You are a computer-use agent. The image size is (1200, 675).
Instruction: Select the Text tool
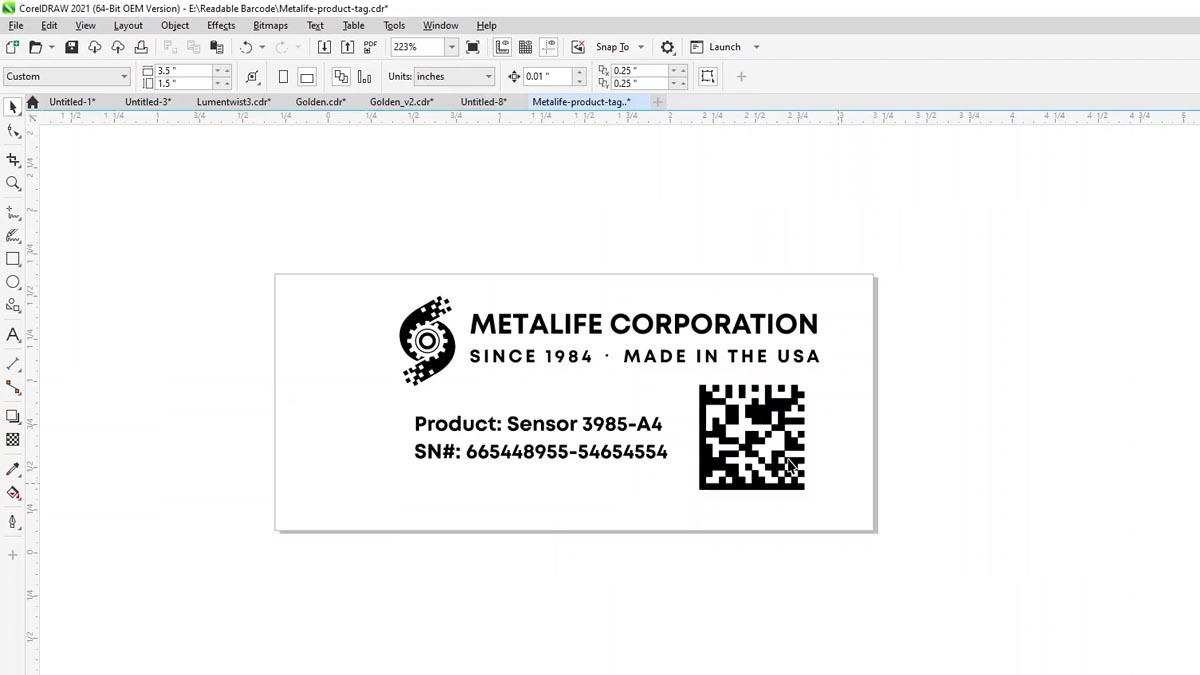(x=13, y=335)
